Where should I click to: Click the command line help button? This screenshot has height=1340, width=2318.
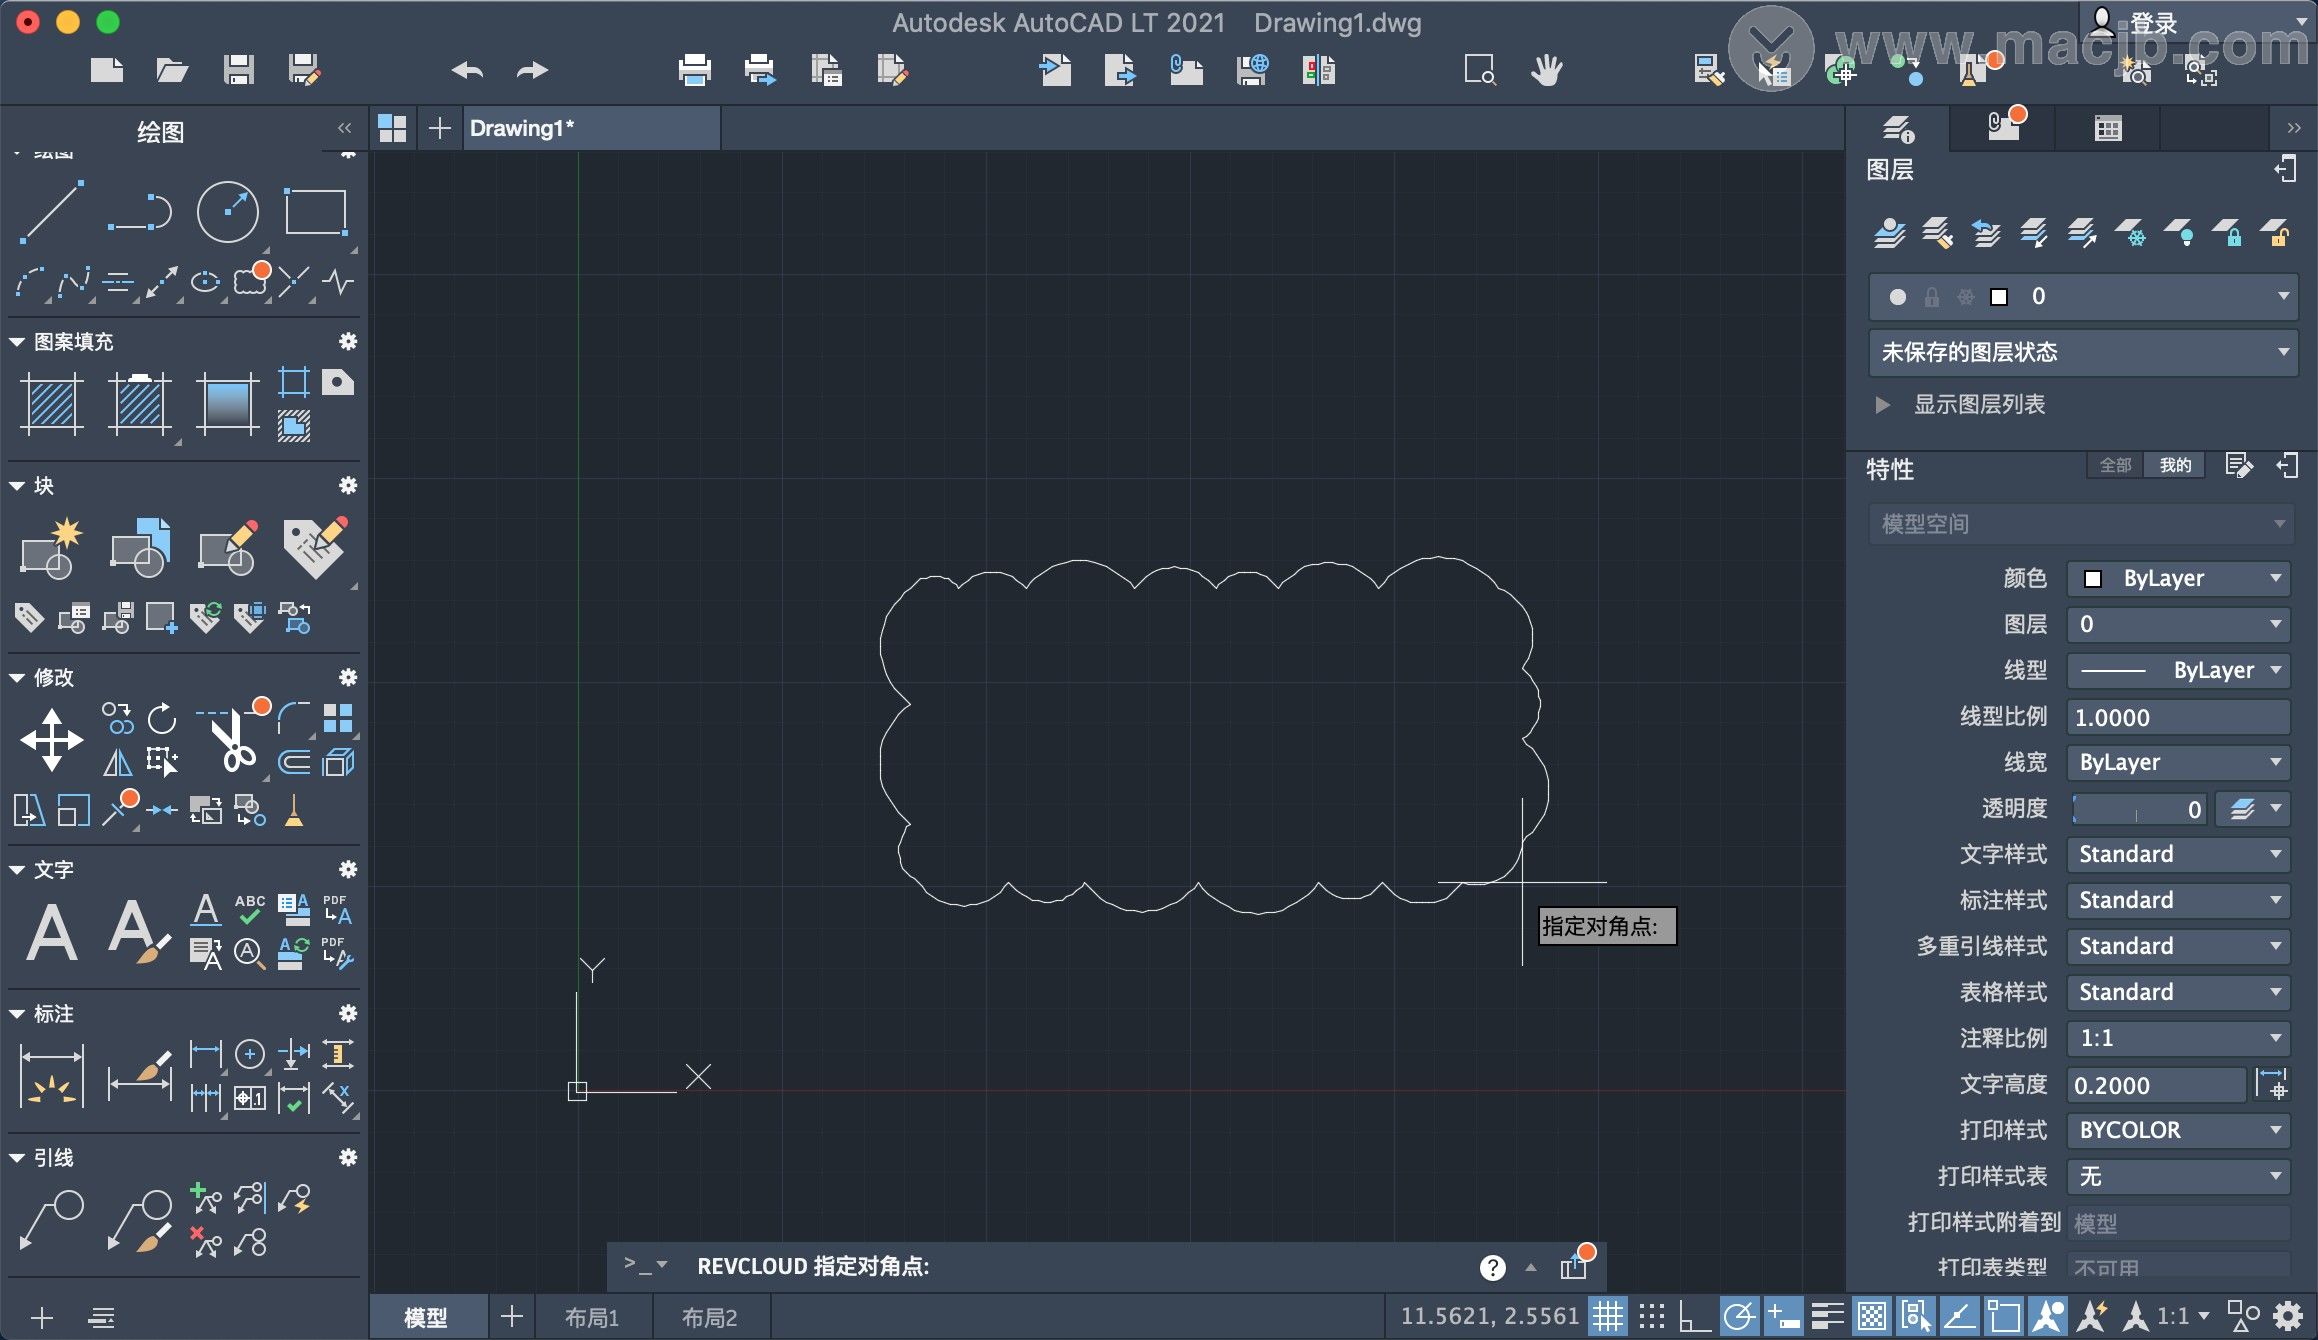coord(1492,1267)
